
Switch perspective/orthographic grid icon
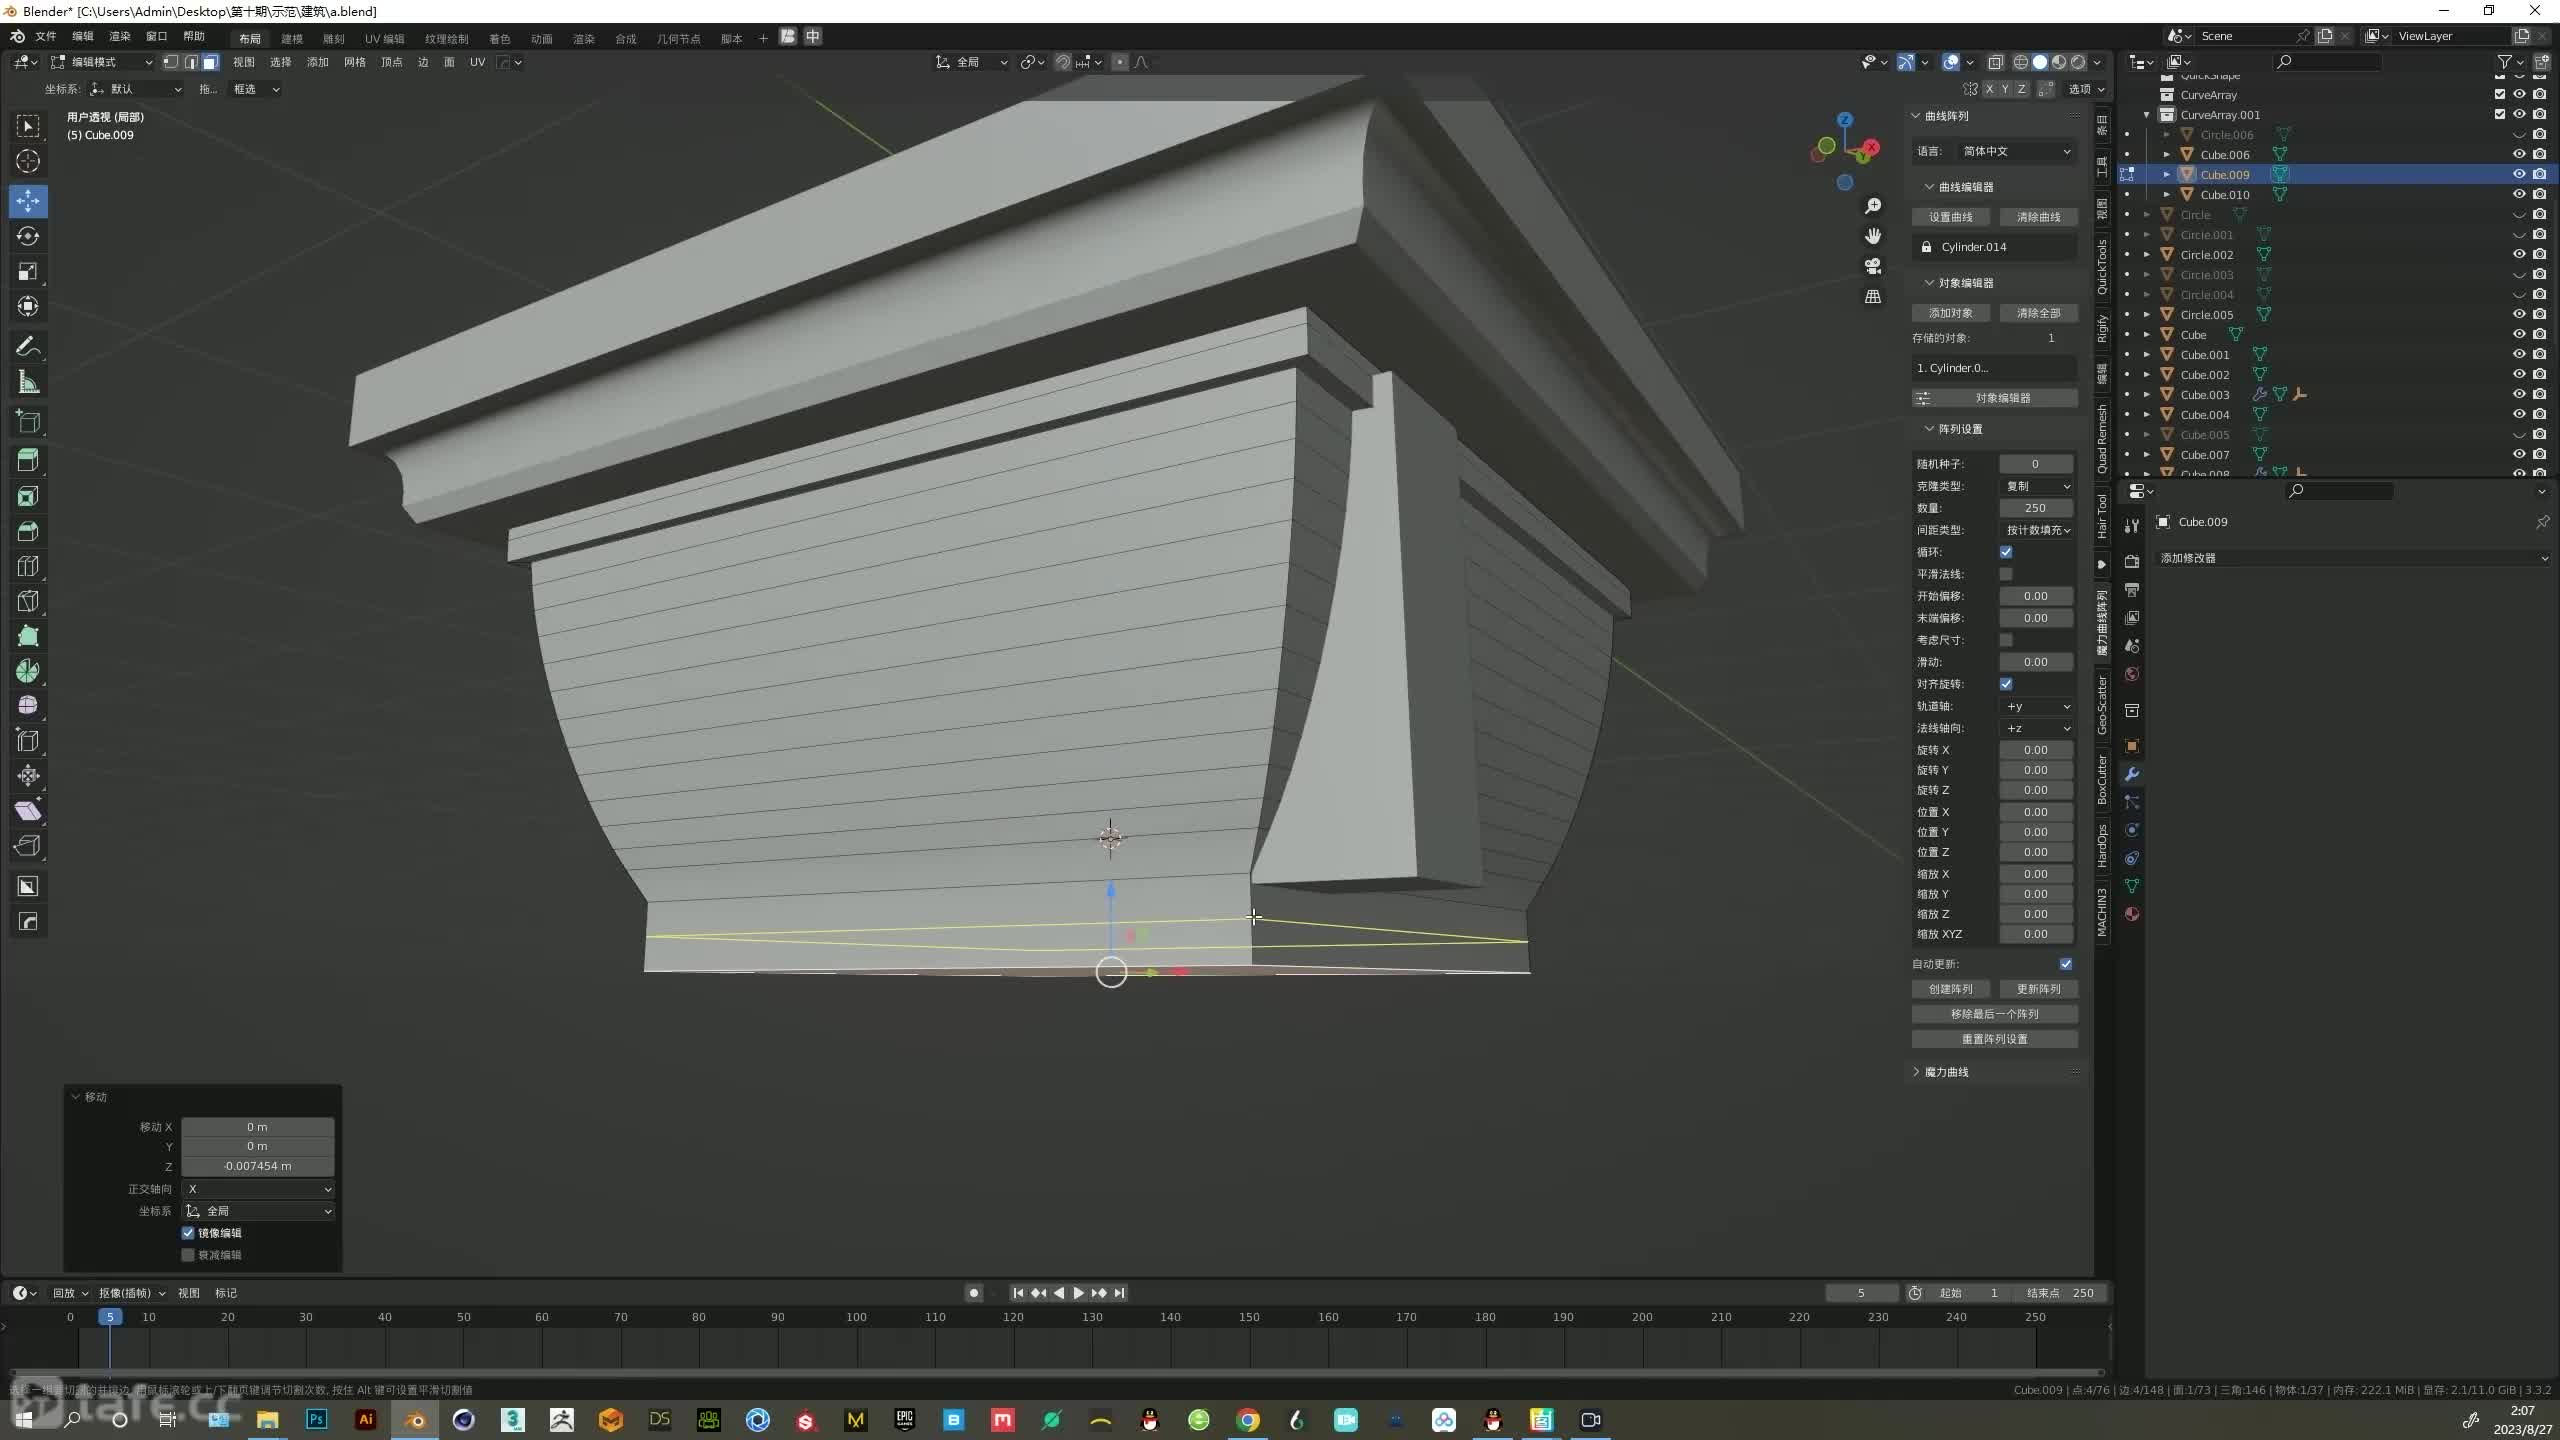1873,297
